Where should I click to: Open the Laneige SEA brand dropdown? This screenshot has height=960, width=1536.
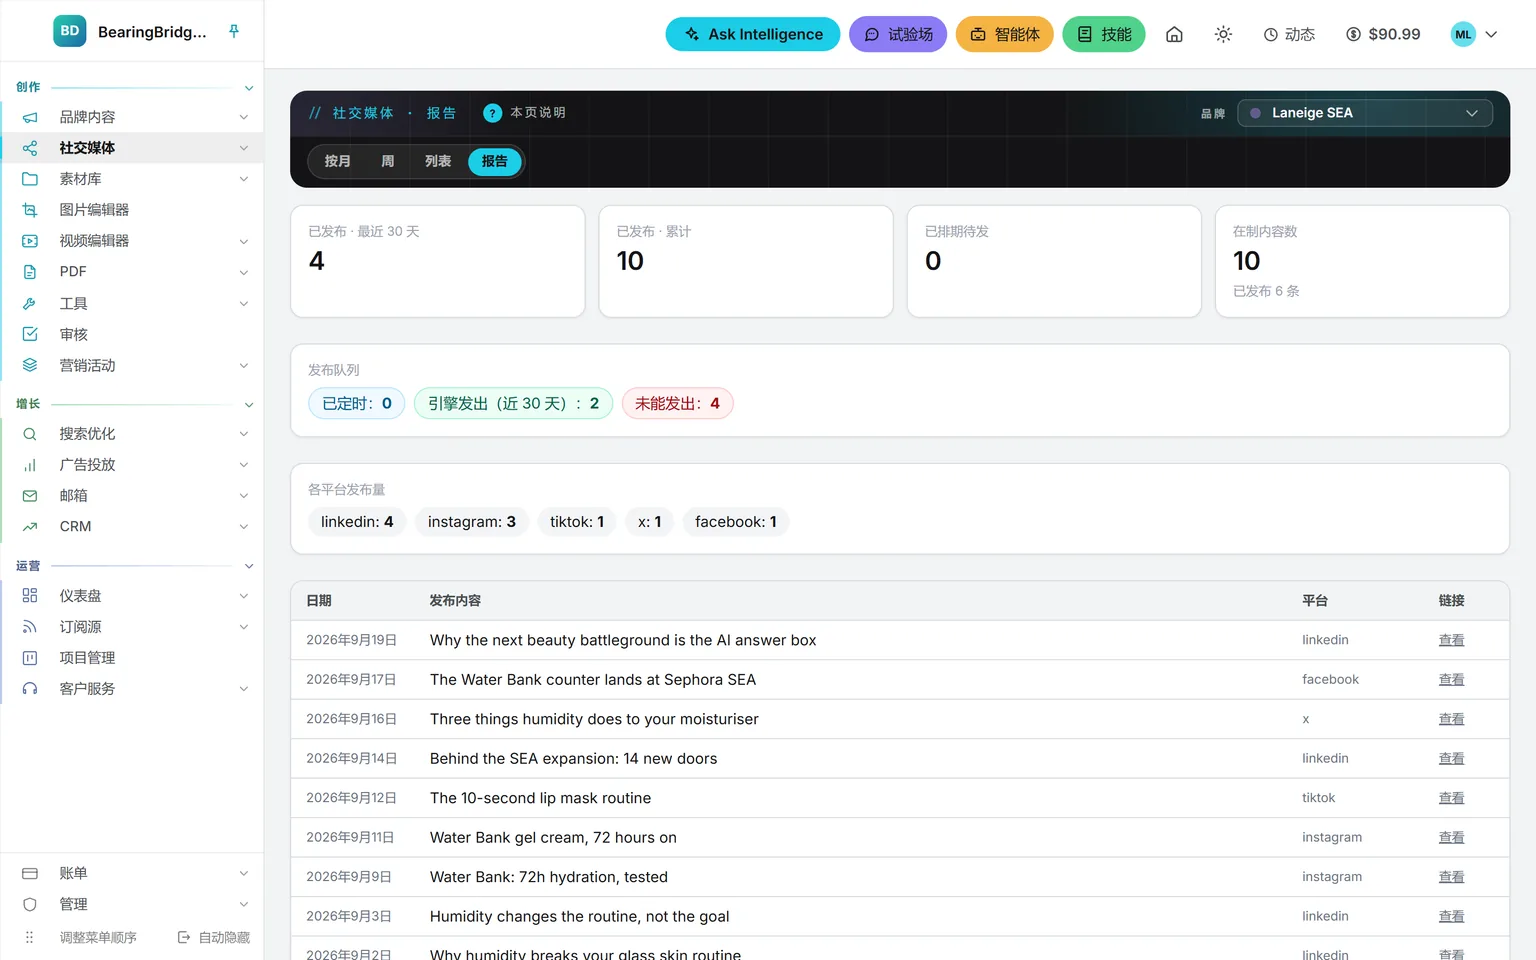(x=1364, y=113)
